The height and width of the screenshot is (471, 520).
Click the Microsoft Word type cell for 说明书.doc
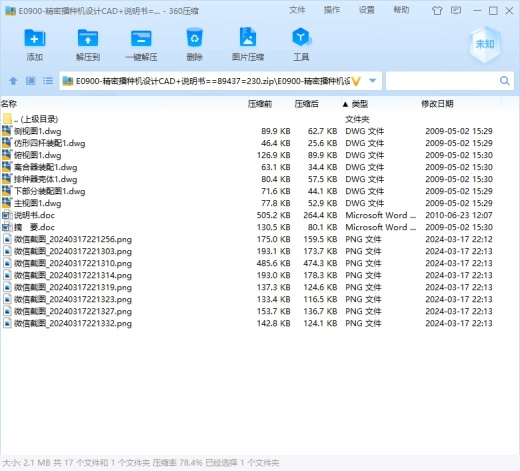click(381, 215)
